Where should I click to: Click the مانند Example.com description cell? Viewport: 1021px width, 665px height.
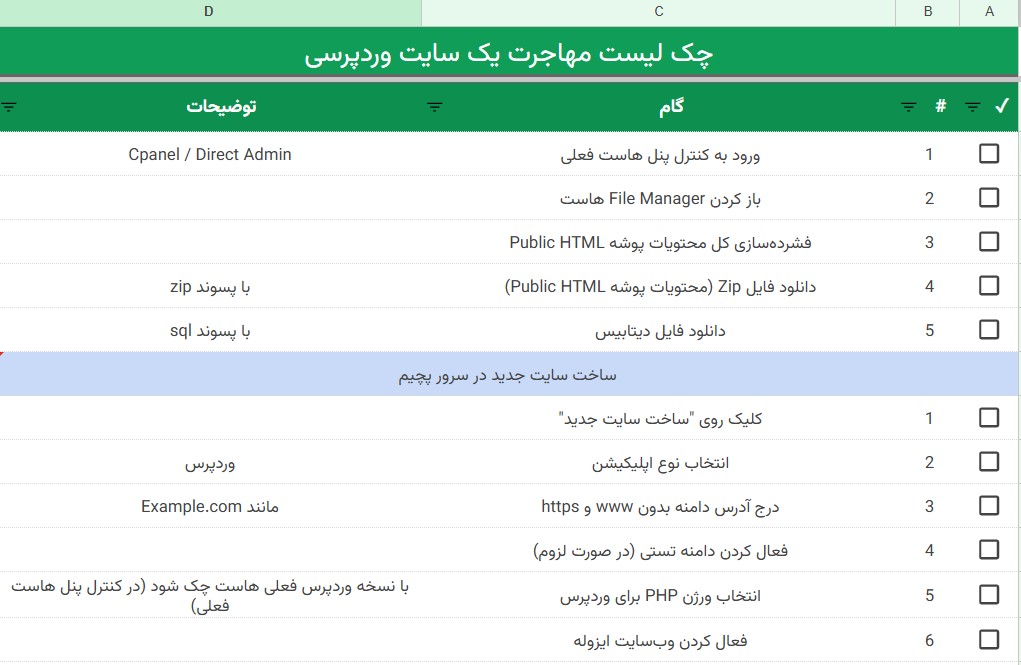pos(210,506)
